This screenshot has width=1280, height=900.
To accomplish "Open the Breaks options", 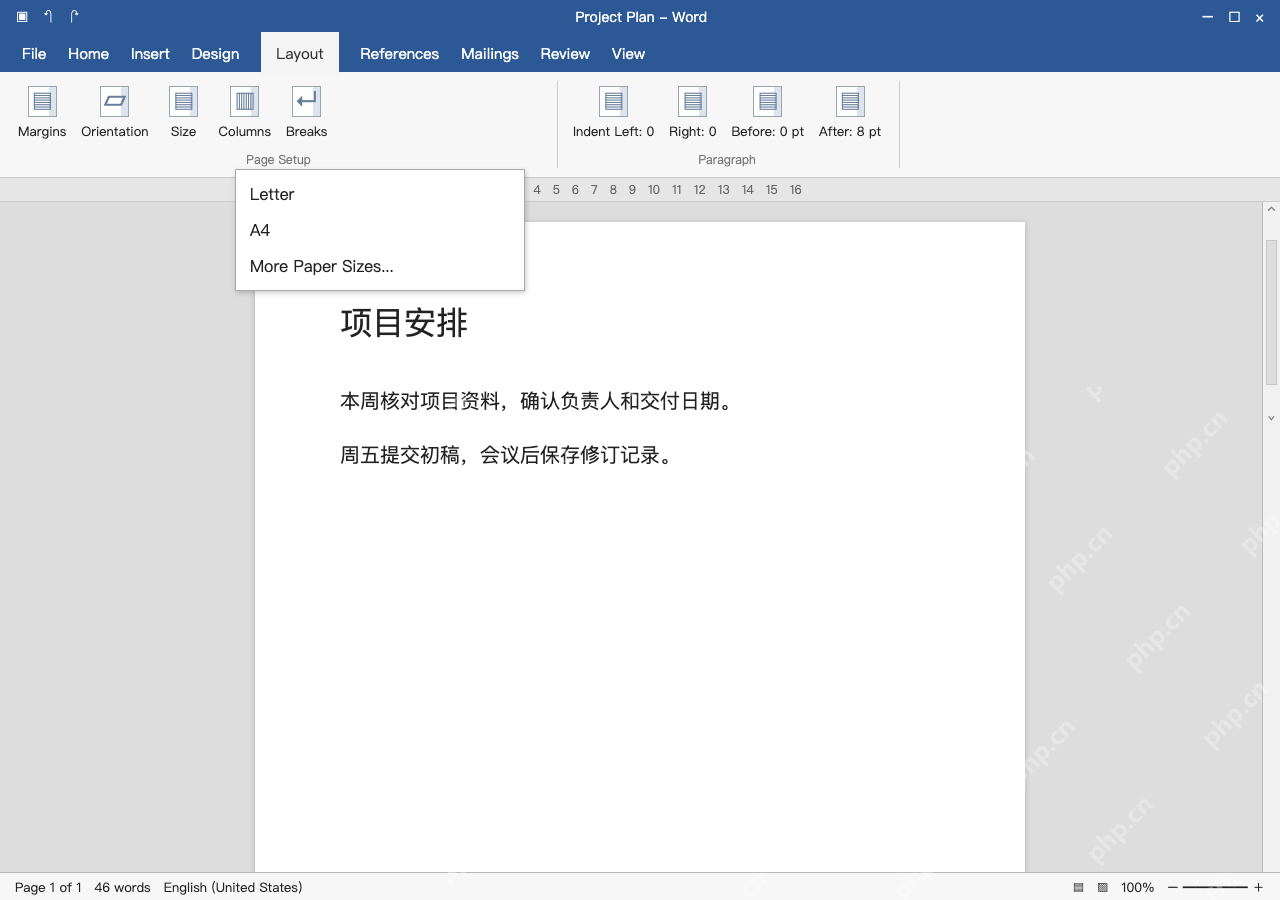I will point(306,112).
